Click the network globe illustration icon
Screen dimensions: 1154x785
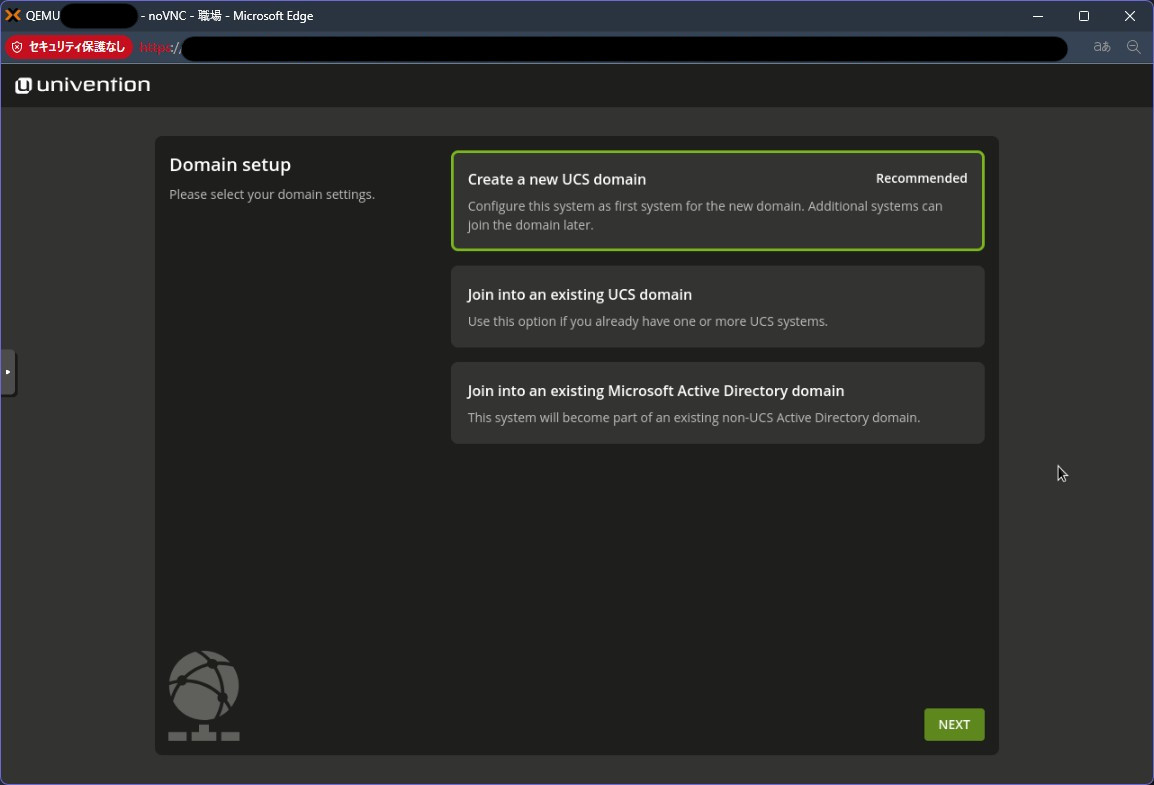click(204, 695)
